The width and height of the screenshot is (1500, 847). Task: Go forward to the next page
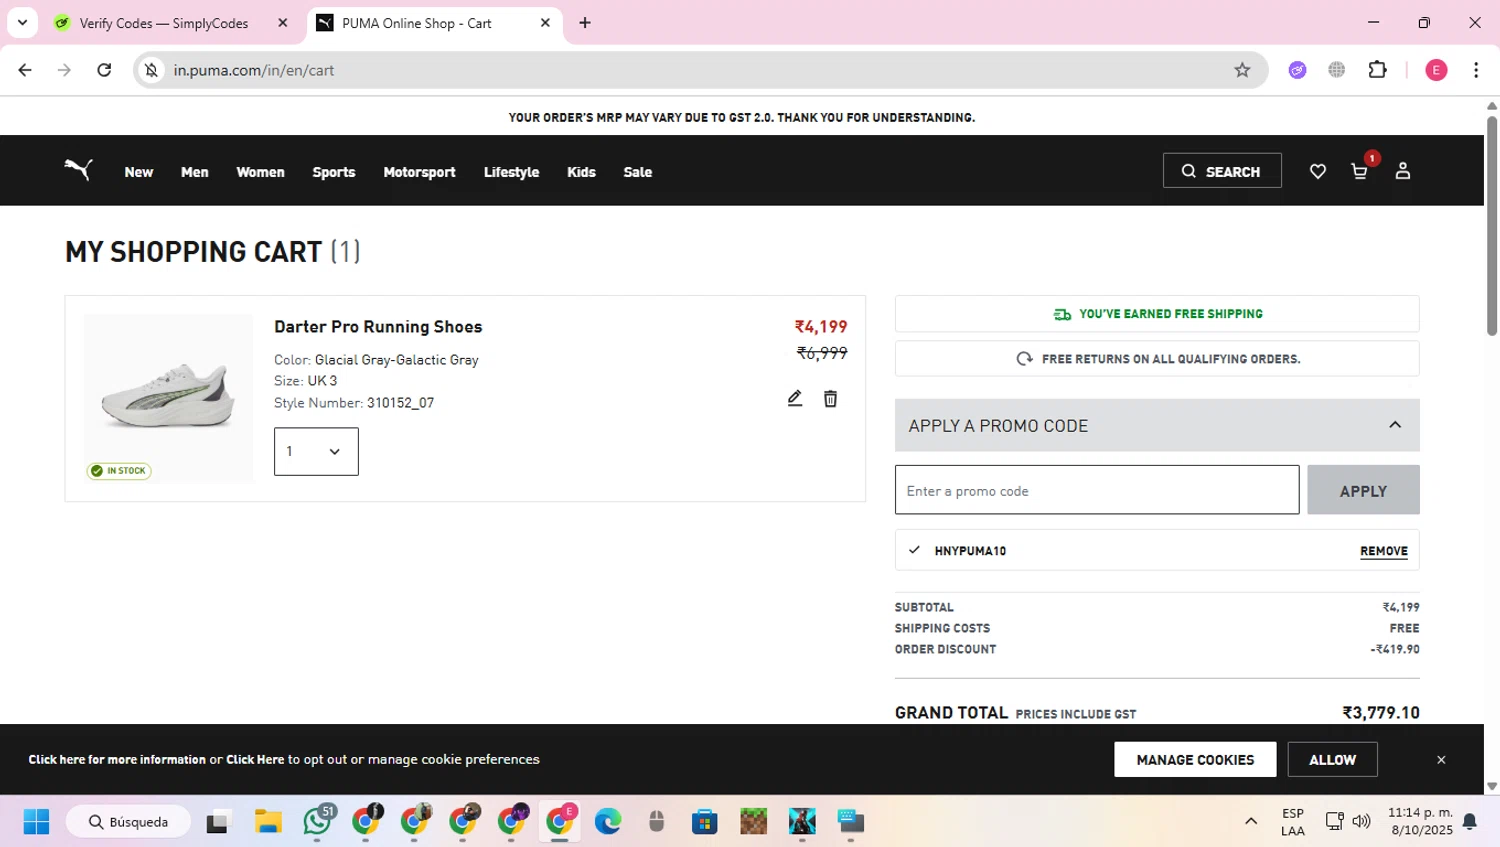(64, 70)
